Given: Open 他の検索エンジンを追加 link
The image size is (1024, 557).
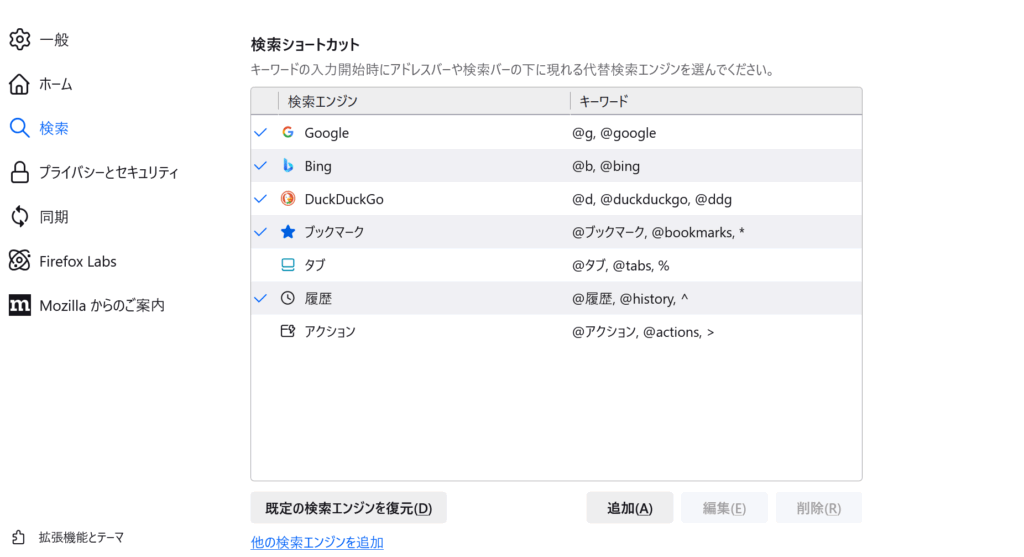Looking at the screenshot, I should coord(316,543).
